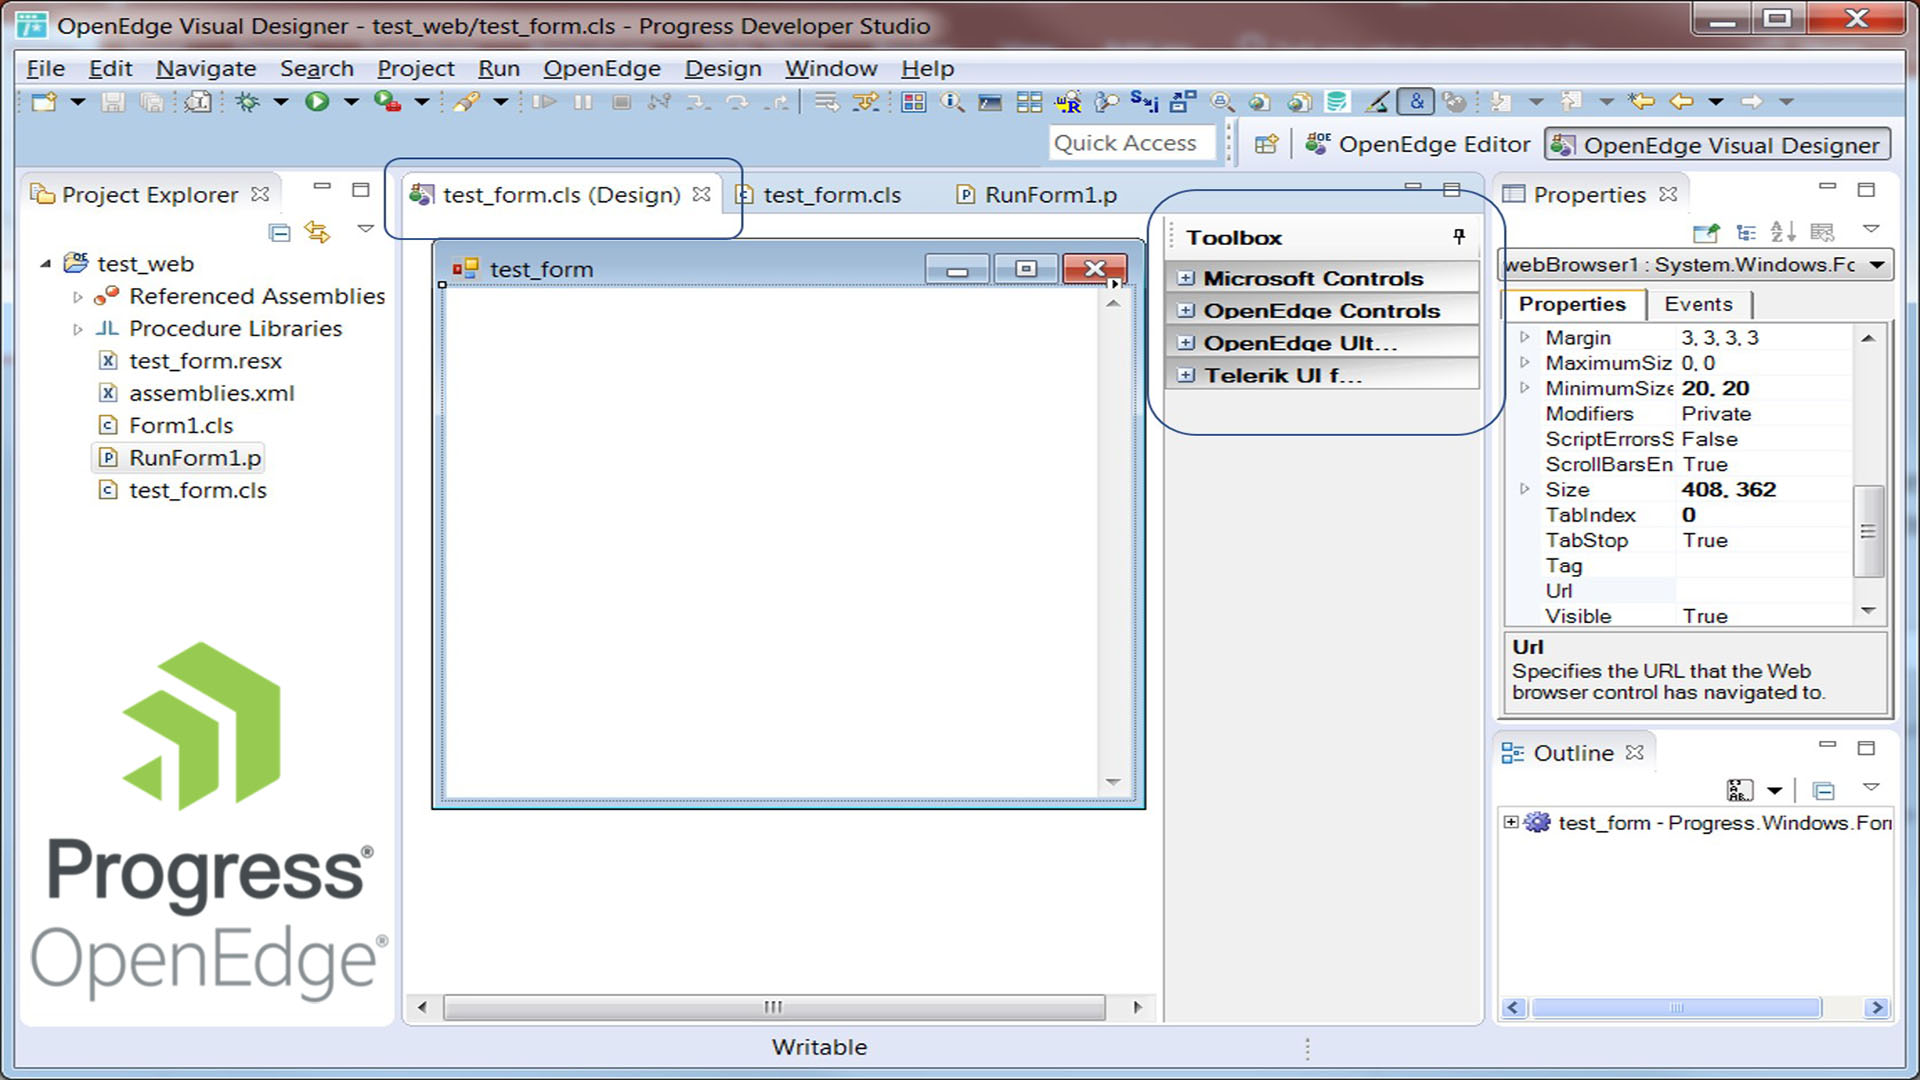Open the Debug dropdown arrow

pos(281,102)
